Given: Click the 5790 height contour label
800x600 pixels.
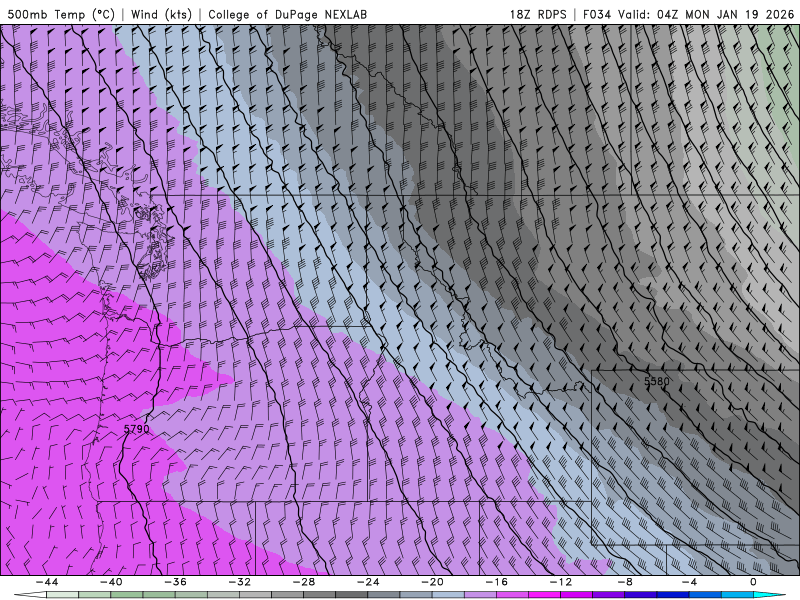Looking at the screenshot, I should [137, 429].
